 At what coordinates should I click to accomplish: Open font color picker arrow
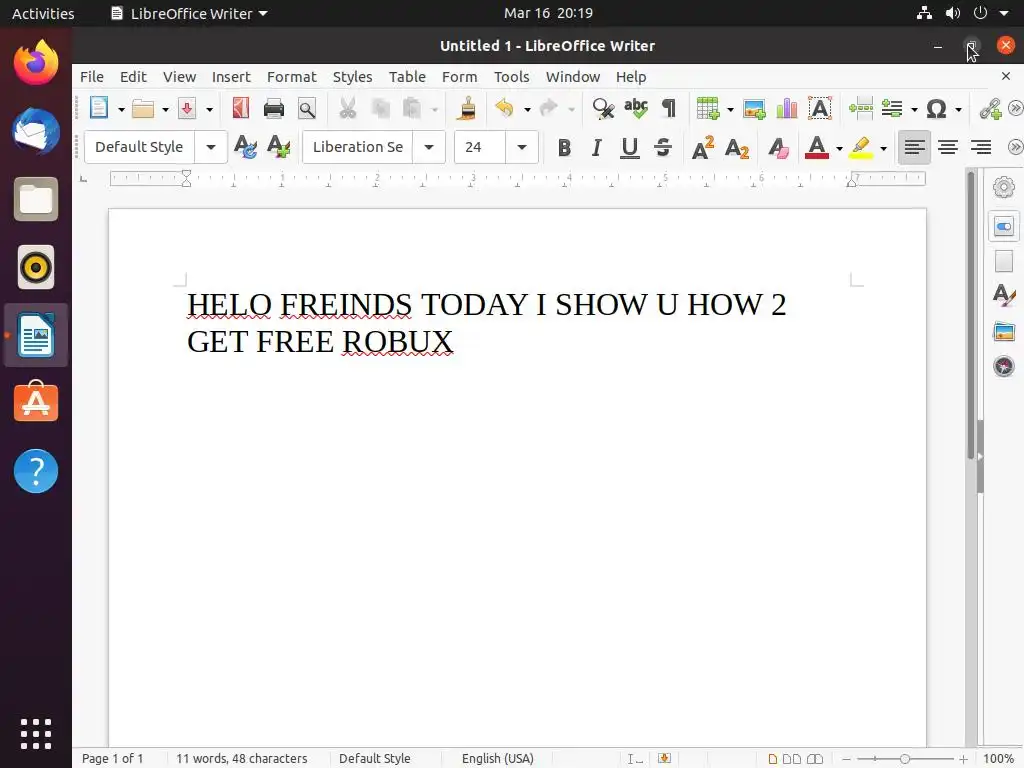click(839, 149)
